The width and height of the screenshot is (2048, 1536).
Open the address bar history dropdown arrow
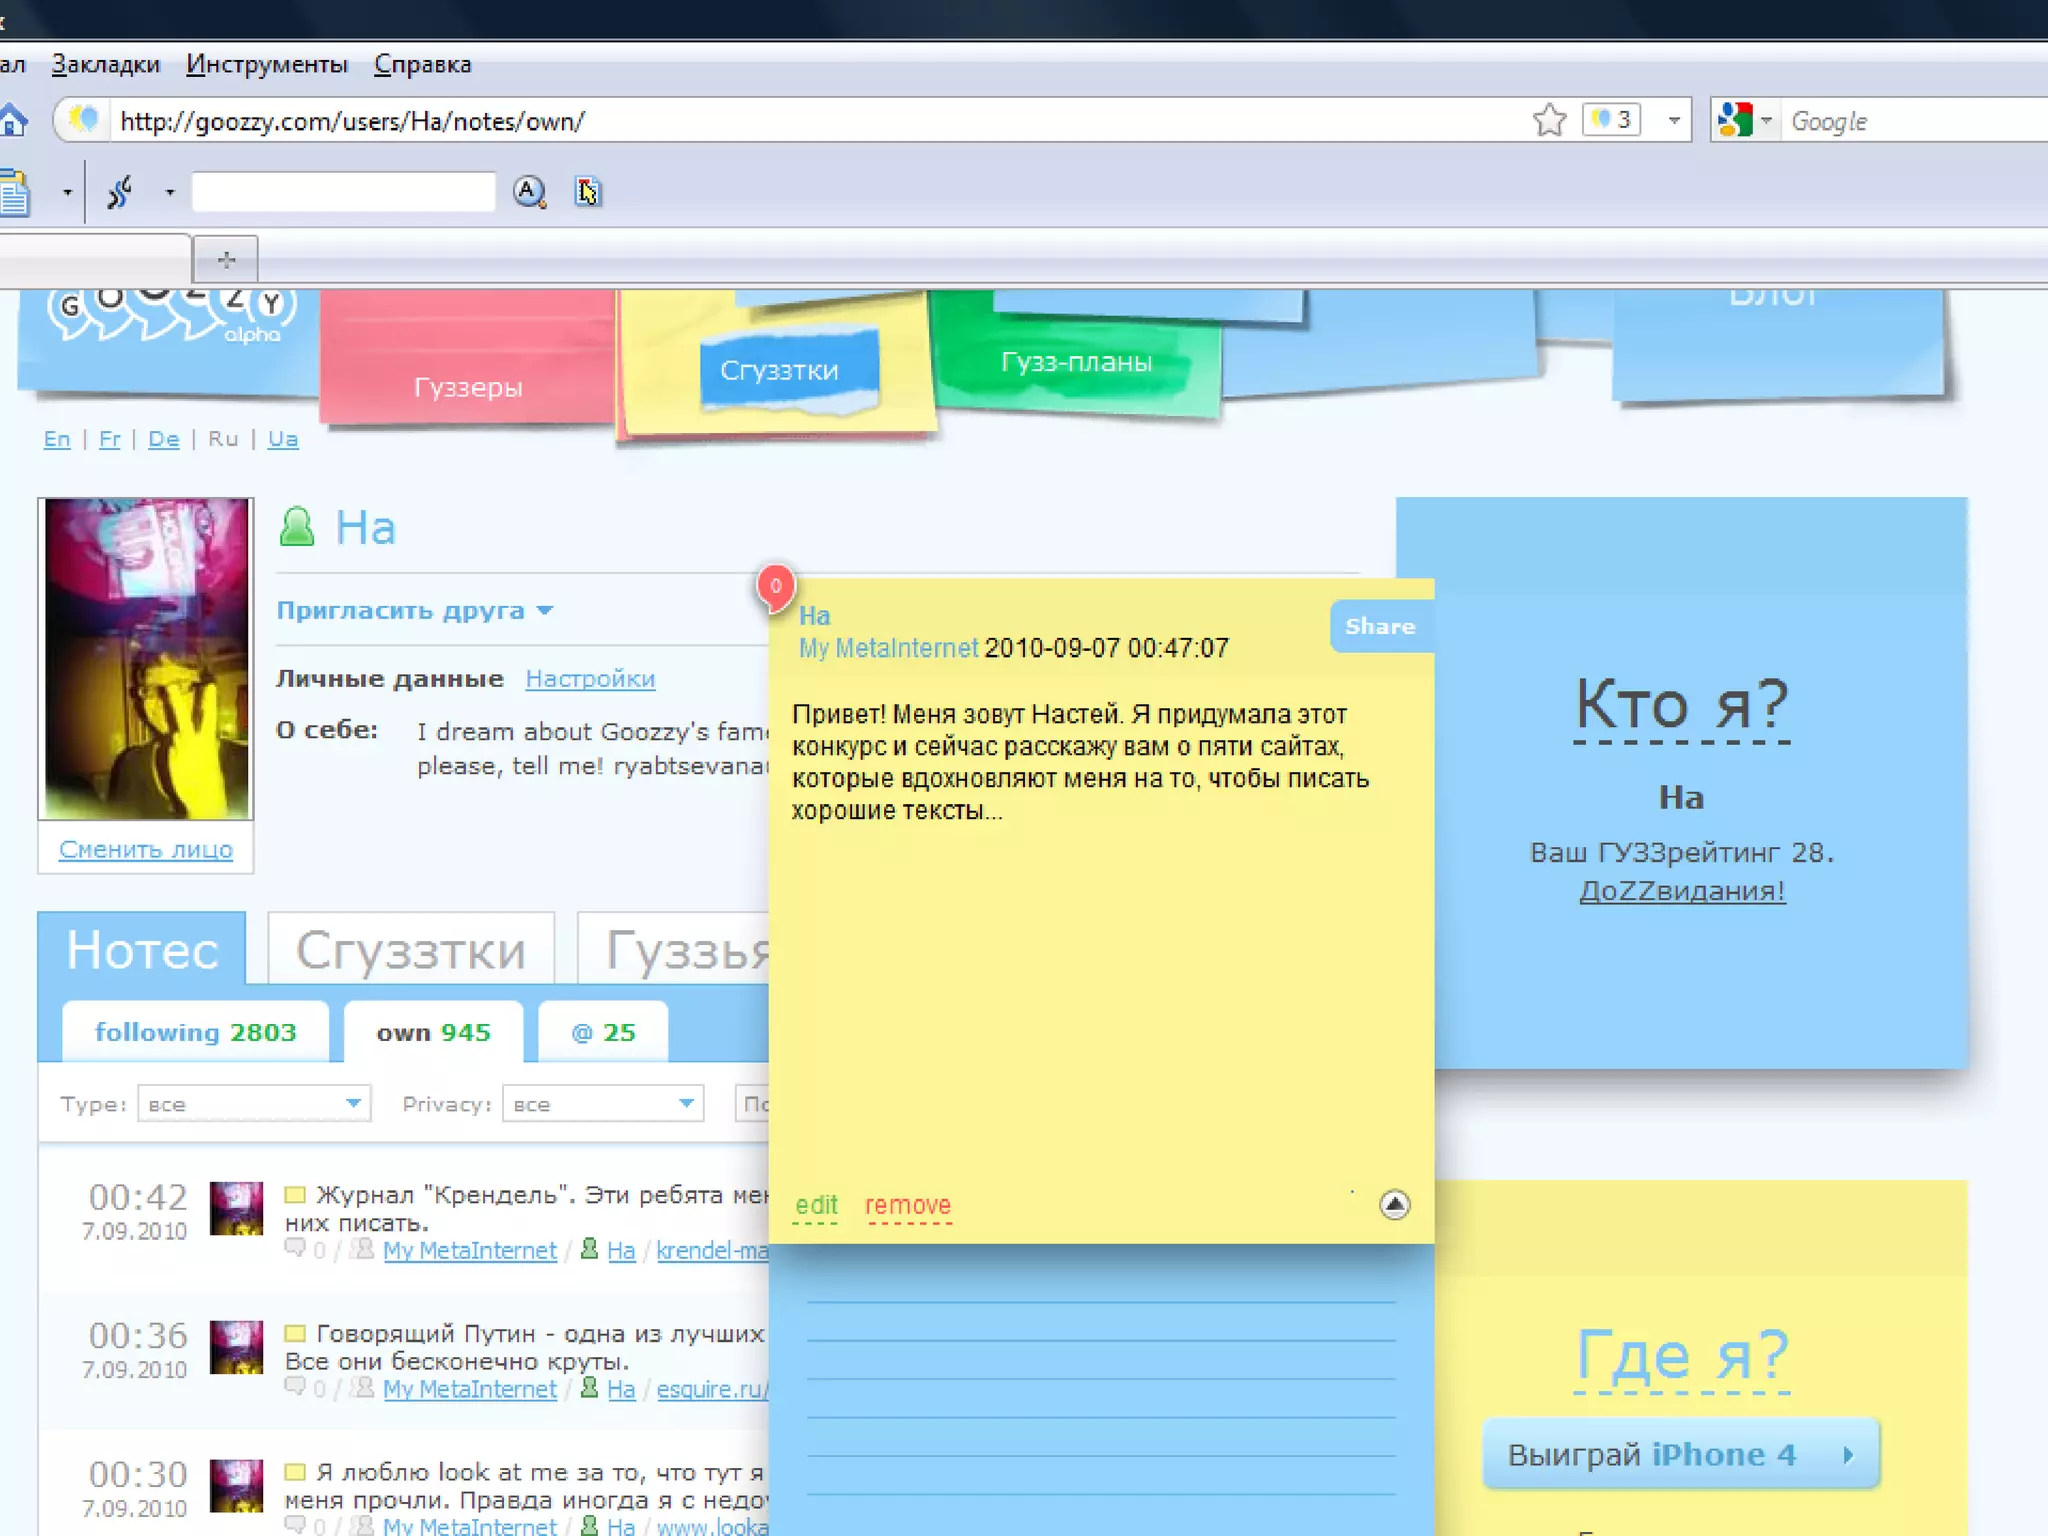click(1673, 121)
